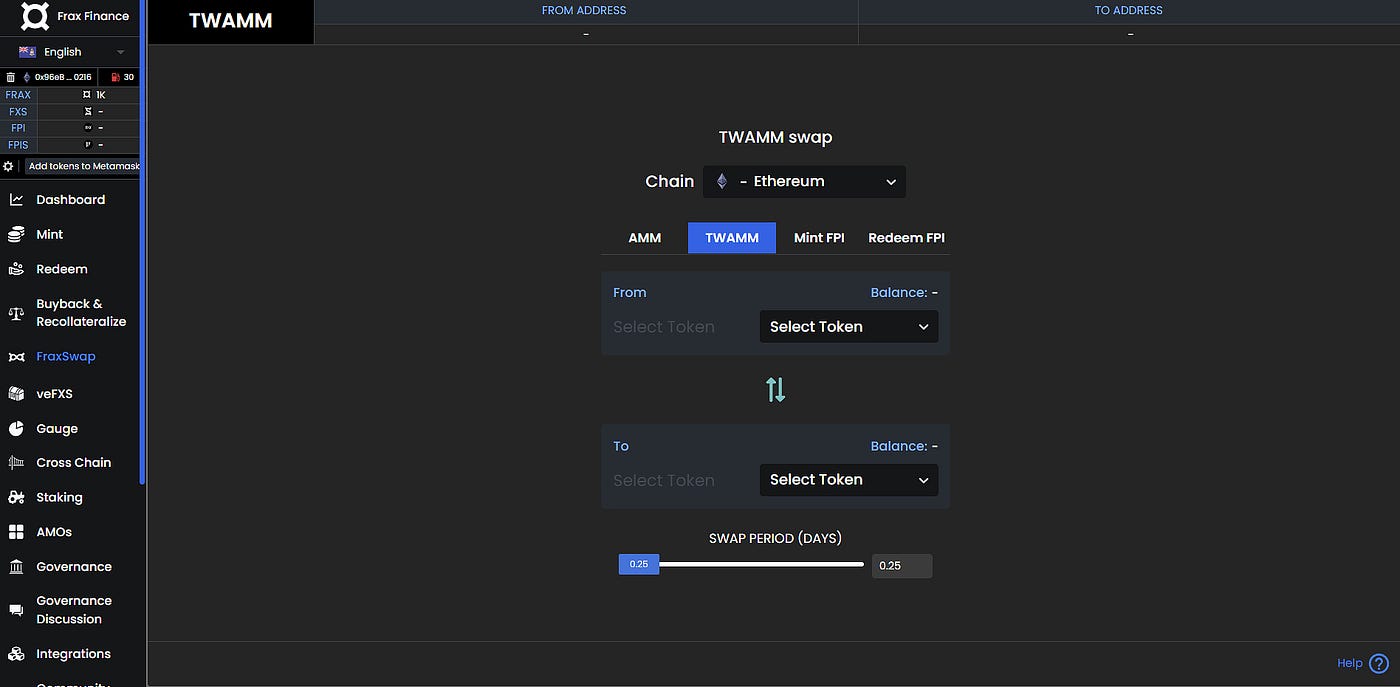Open the Chain Ethereum dropdown
The image size is (1400, 687).
click(x=804, y=181)
